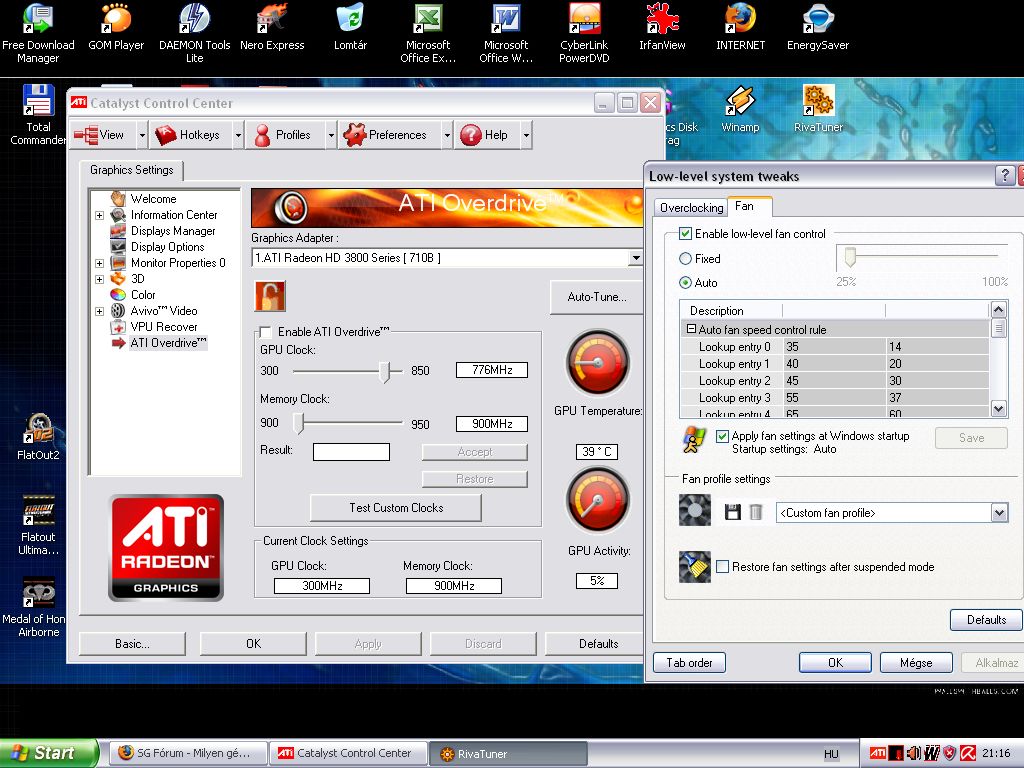Screen dimensions: 1024x768
Task: Click the delete fan profile trash icon
Action: 756,512
